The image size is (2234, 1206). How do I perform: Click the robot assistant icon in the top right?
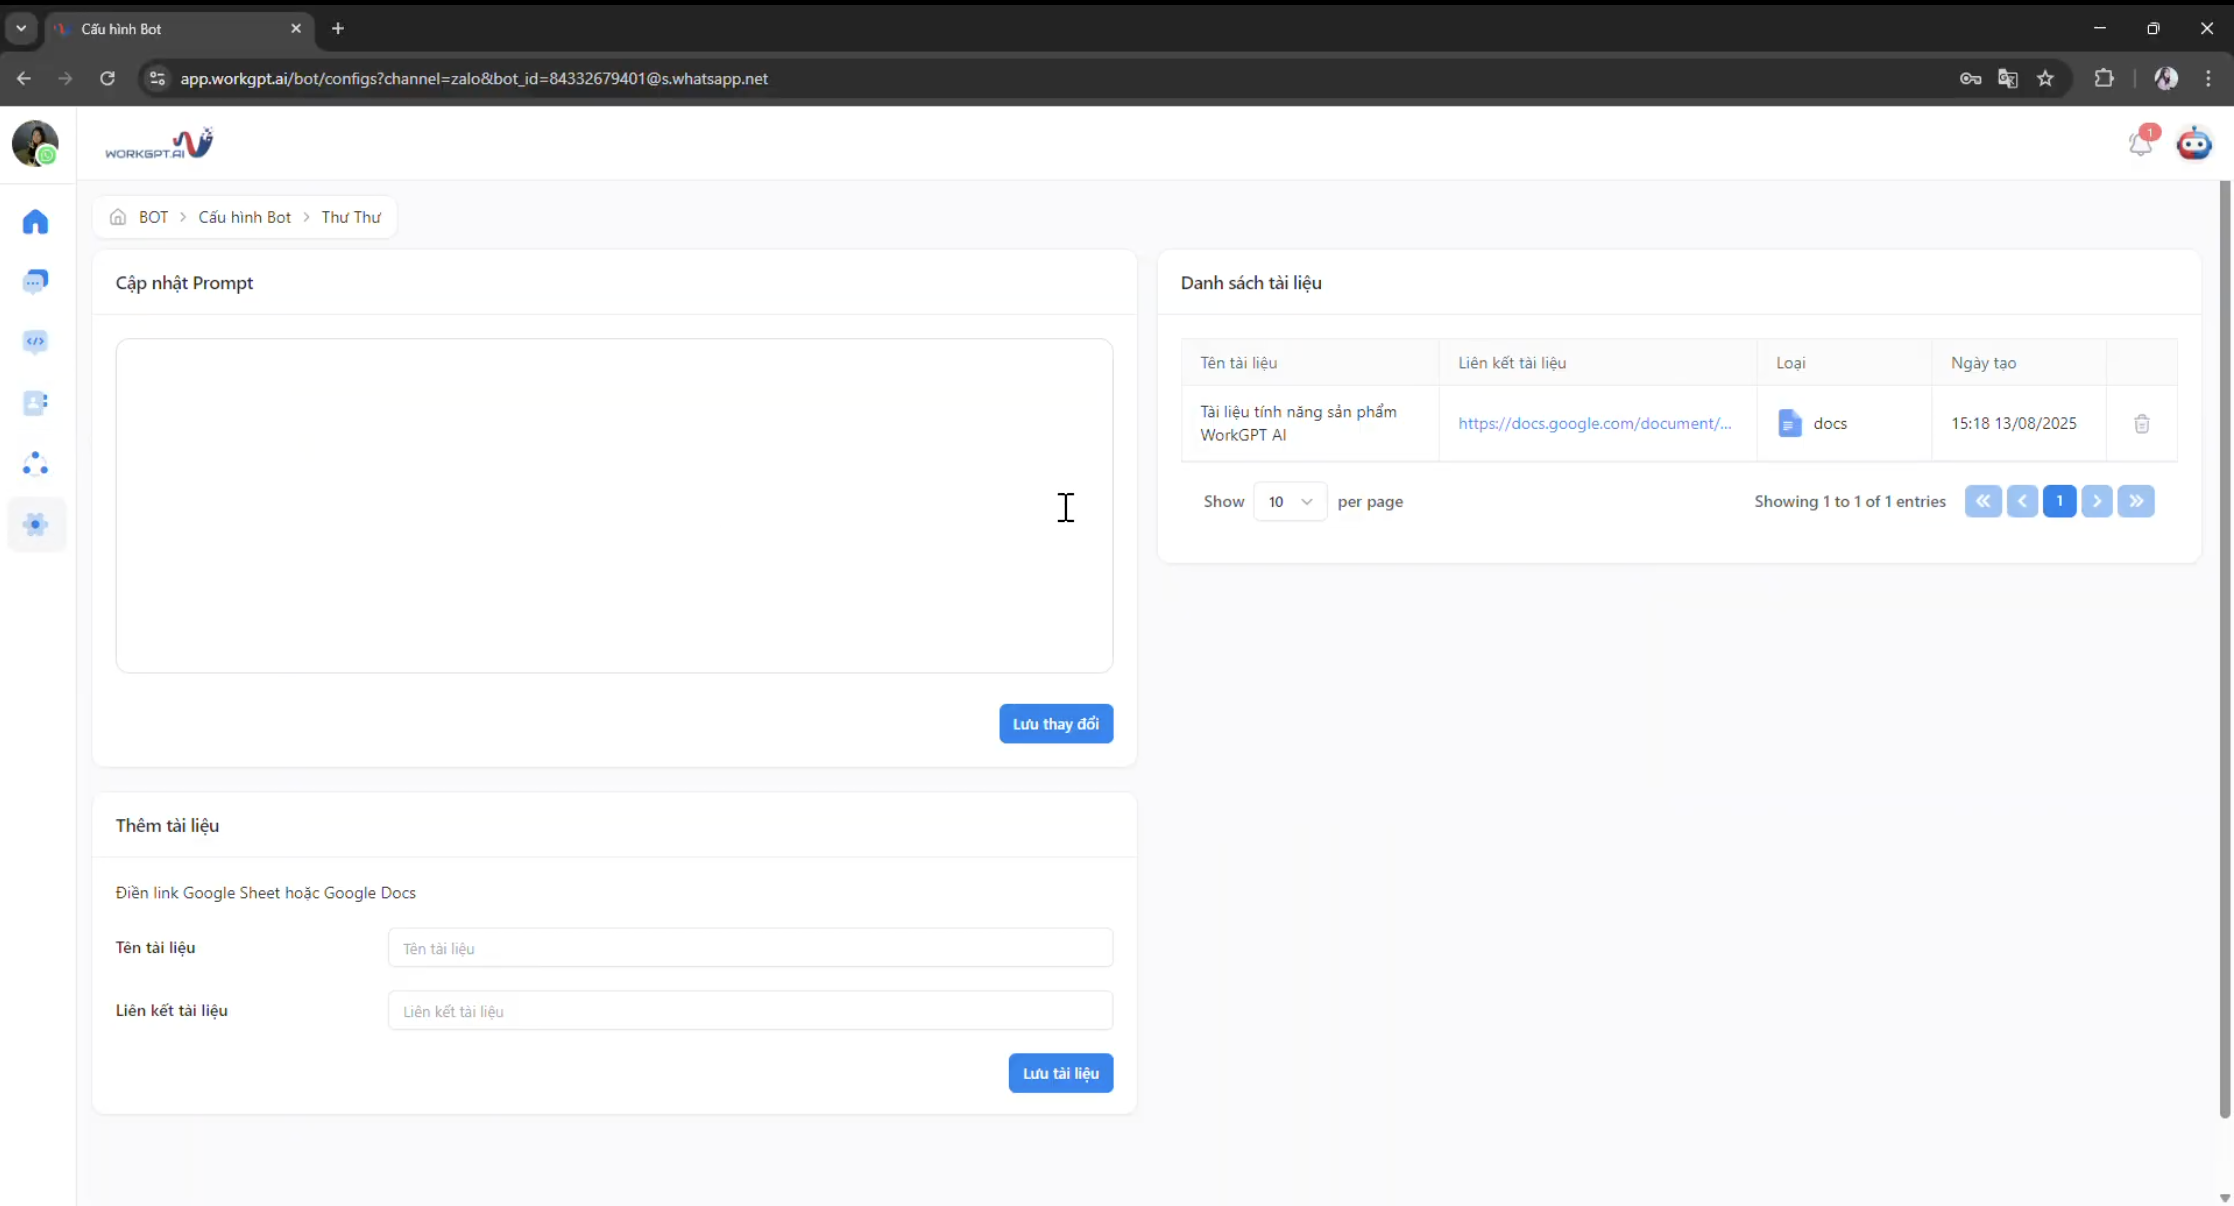tap(2194, 144)
